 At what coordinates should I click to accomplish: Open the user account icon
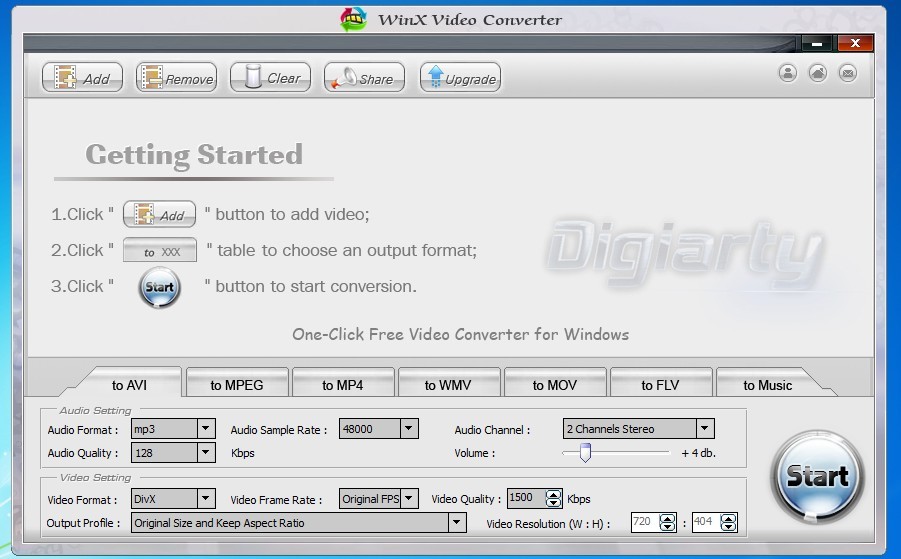pos(788,73)
